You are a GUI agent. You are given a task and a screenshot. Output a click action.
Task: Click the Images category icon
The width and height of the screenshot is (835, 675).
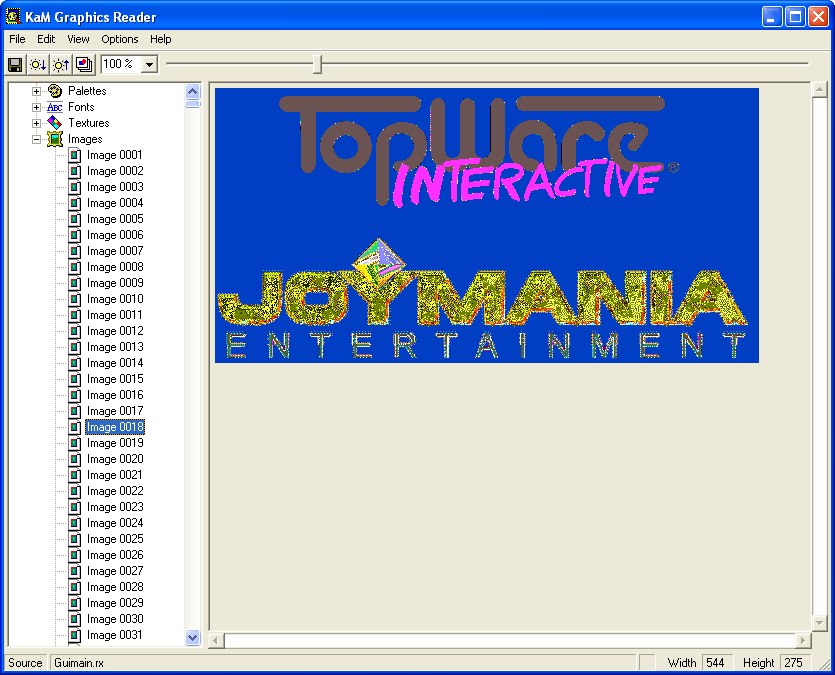coord(55,139)
